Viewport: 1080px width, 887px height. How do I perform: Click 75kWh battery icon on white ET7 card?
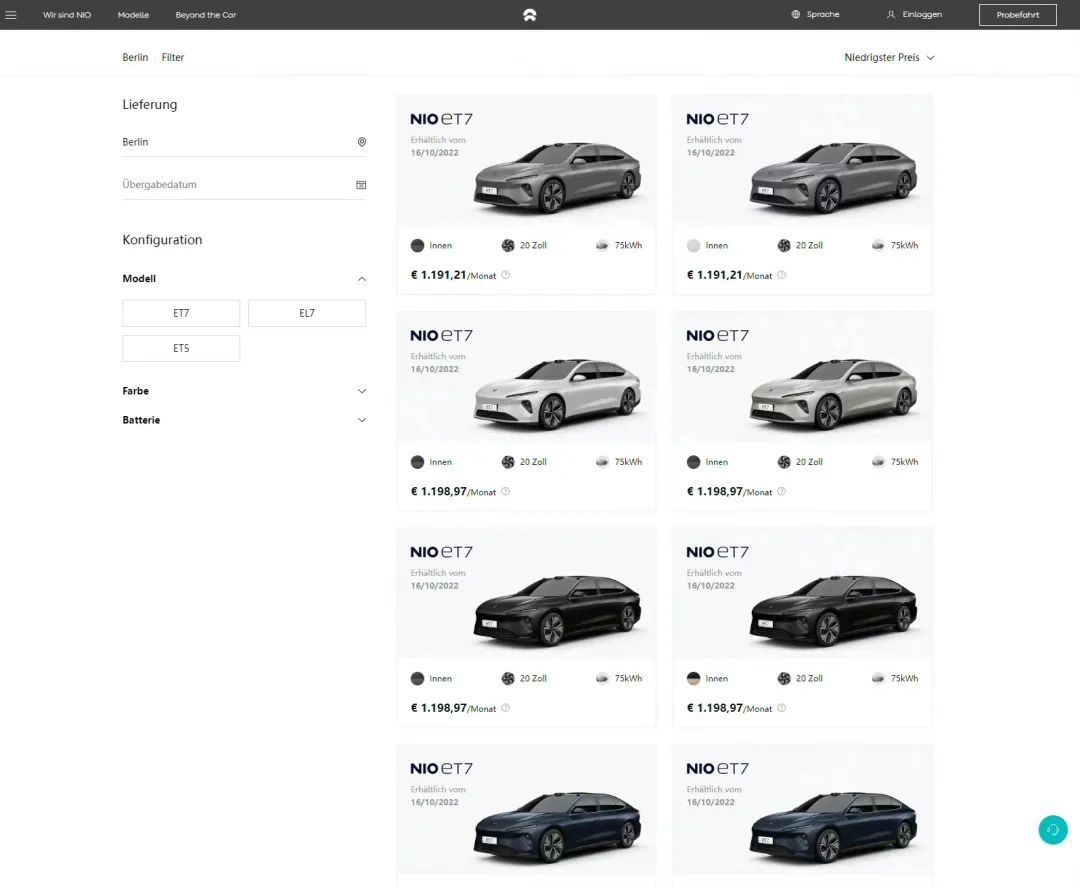click(x=602, y=462)
